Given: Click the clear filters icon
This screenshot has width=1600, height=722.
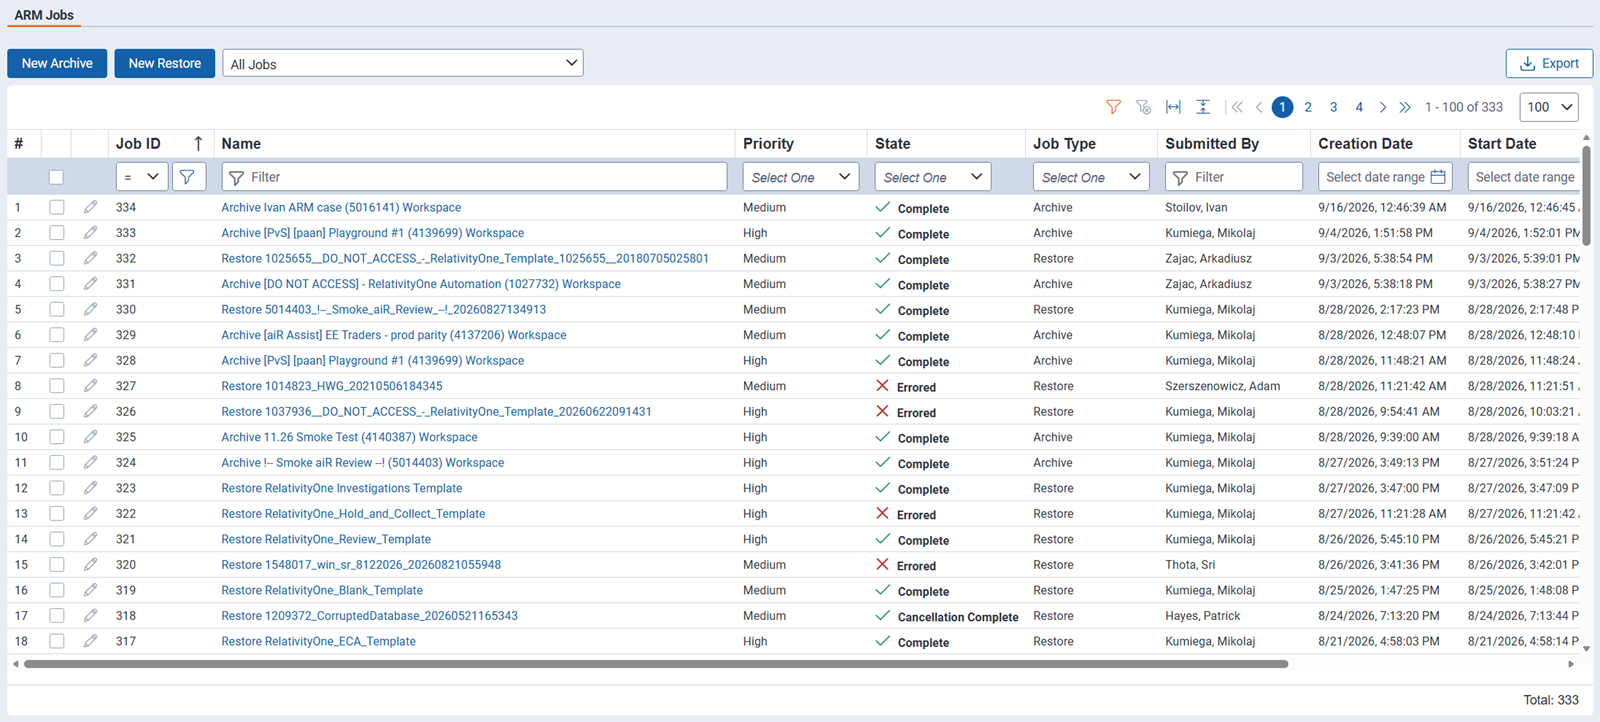Looking at the screenshot, I should pyautogui.click(x=1143, y=107).
